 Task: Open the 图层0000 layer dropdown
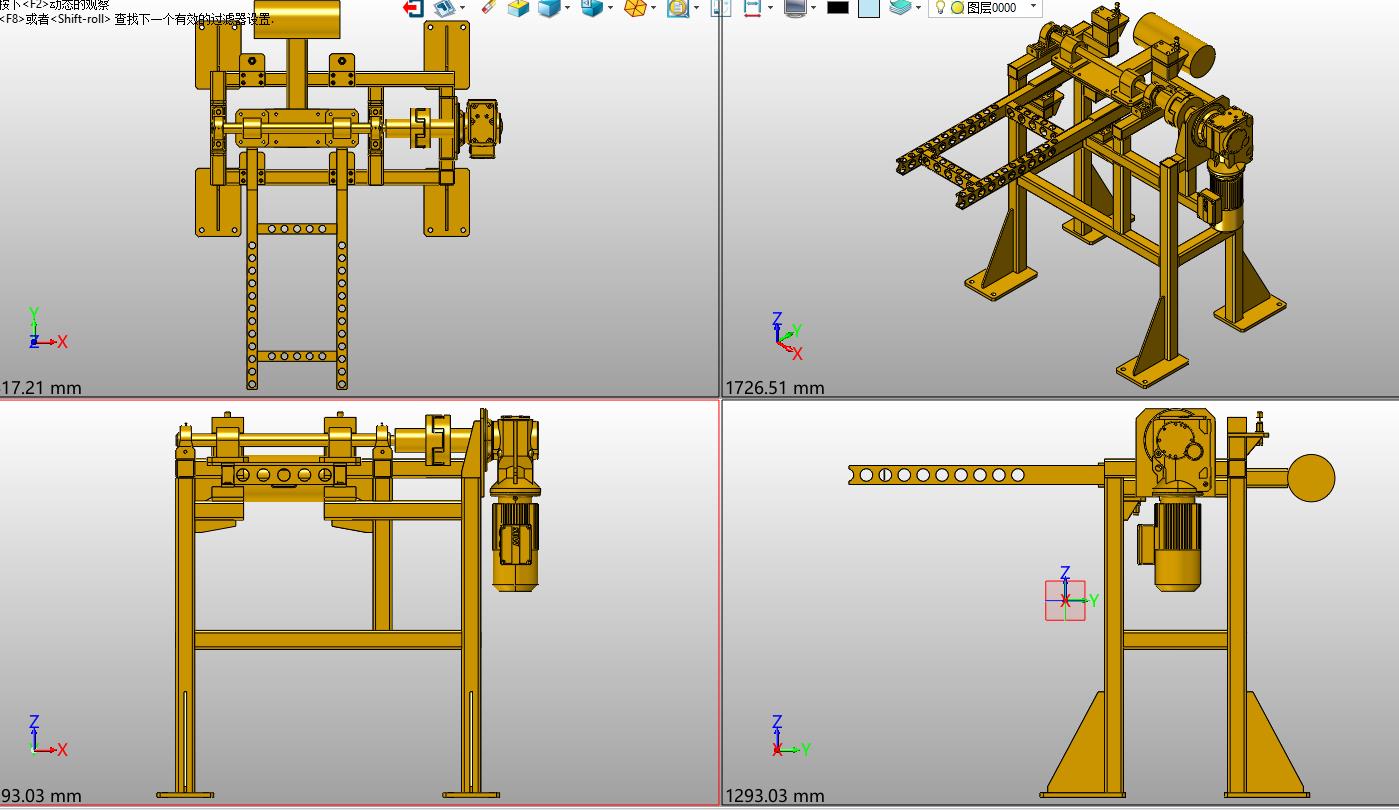click(x=1033, y=7)
